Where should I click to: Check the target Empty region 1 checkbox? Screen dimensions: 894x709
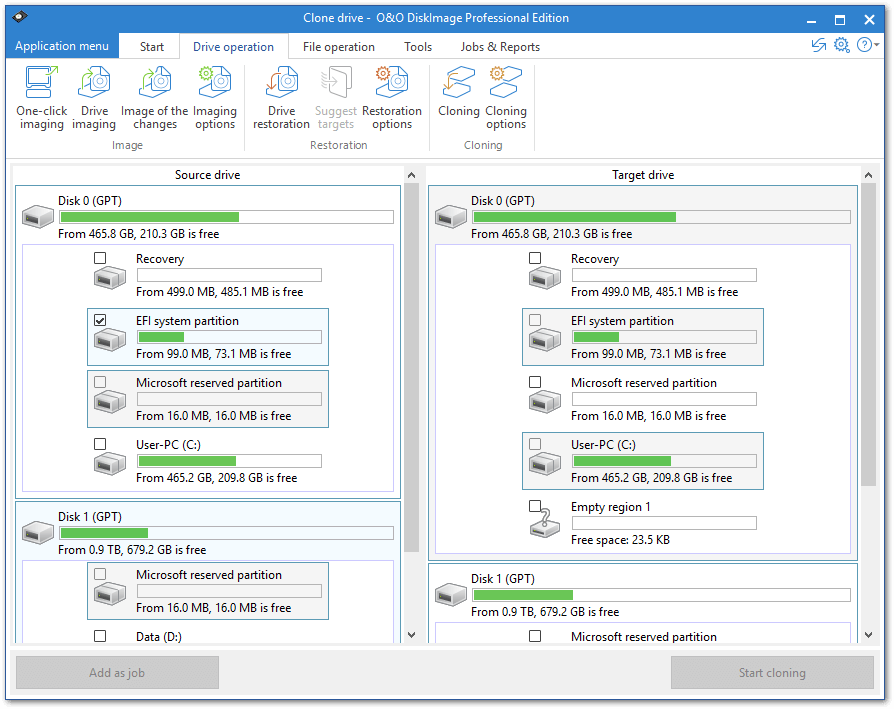[x=535, y=506]
